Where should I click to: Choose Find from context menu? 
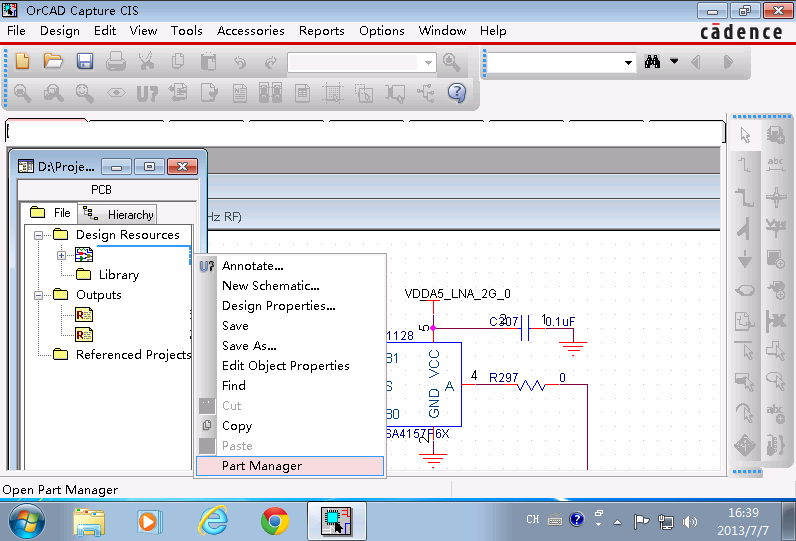click(290, 386)
